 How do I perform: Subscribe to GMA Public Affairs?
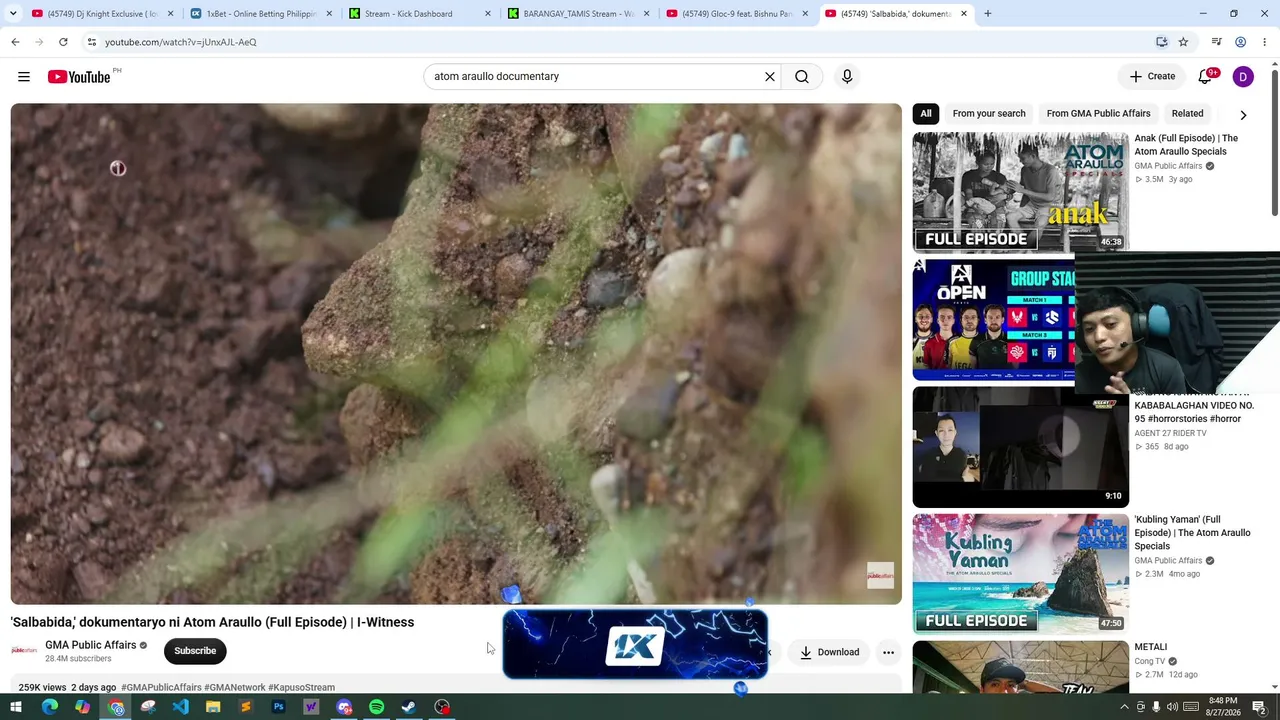coord(195,651)
